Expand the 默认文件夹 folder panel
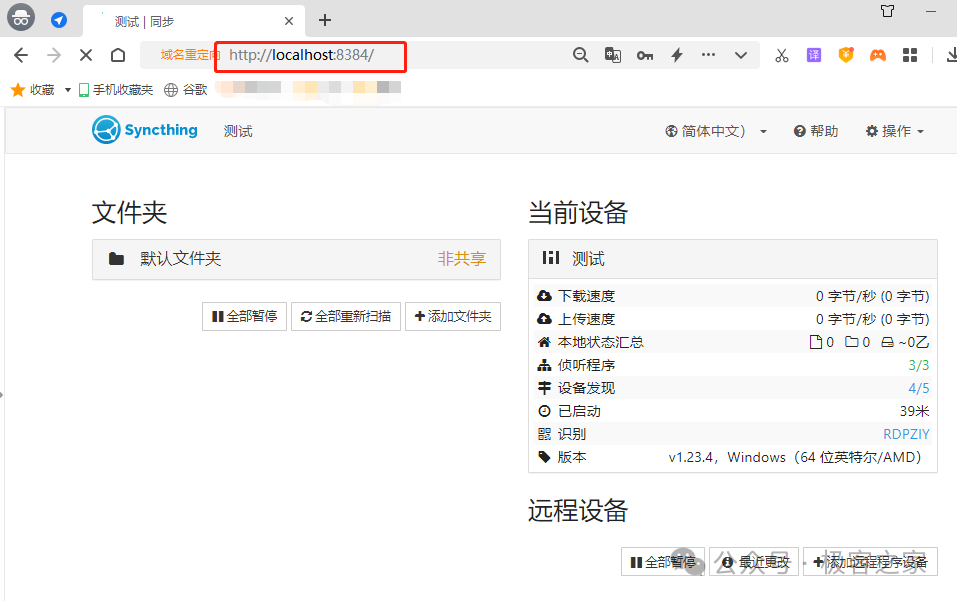 pyautogui.click(x=296, y=259)
